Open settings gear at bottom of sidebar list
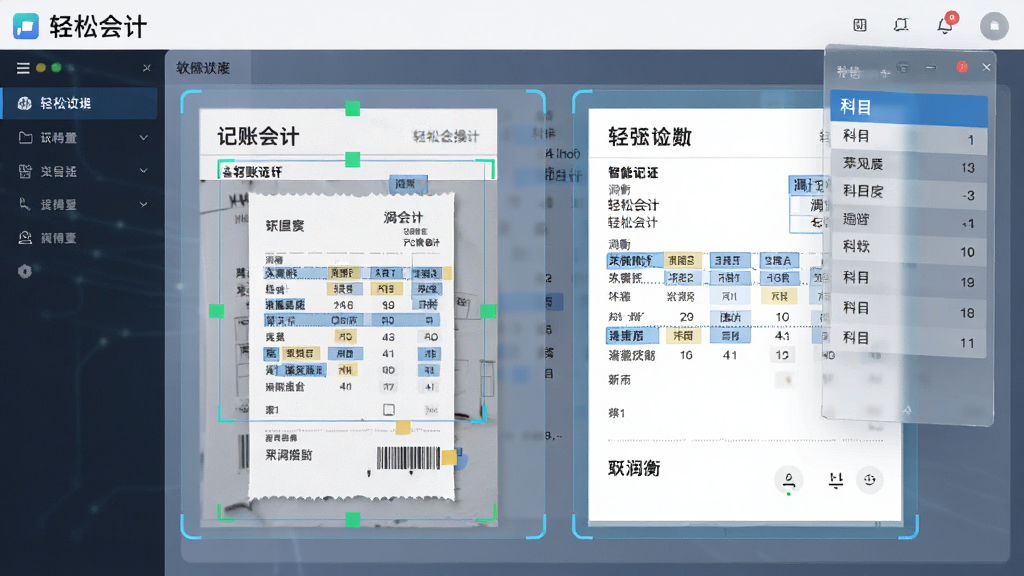This screenshot has height=576, width=1024. pos(25,271)
